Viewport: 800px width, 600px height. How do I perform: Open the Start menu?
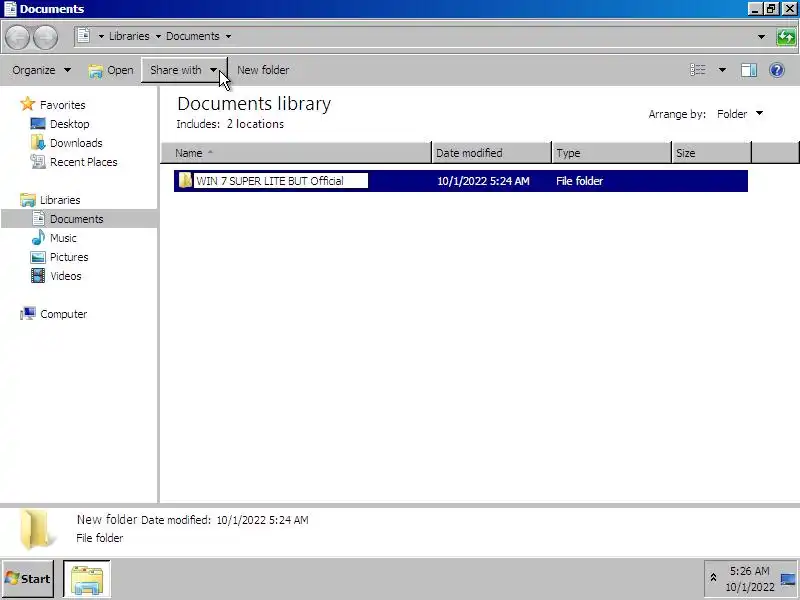[x=28, y=579]
